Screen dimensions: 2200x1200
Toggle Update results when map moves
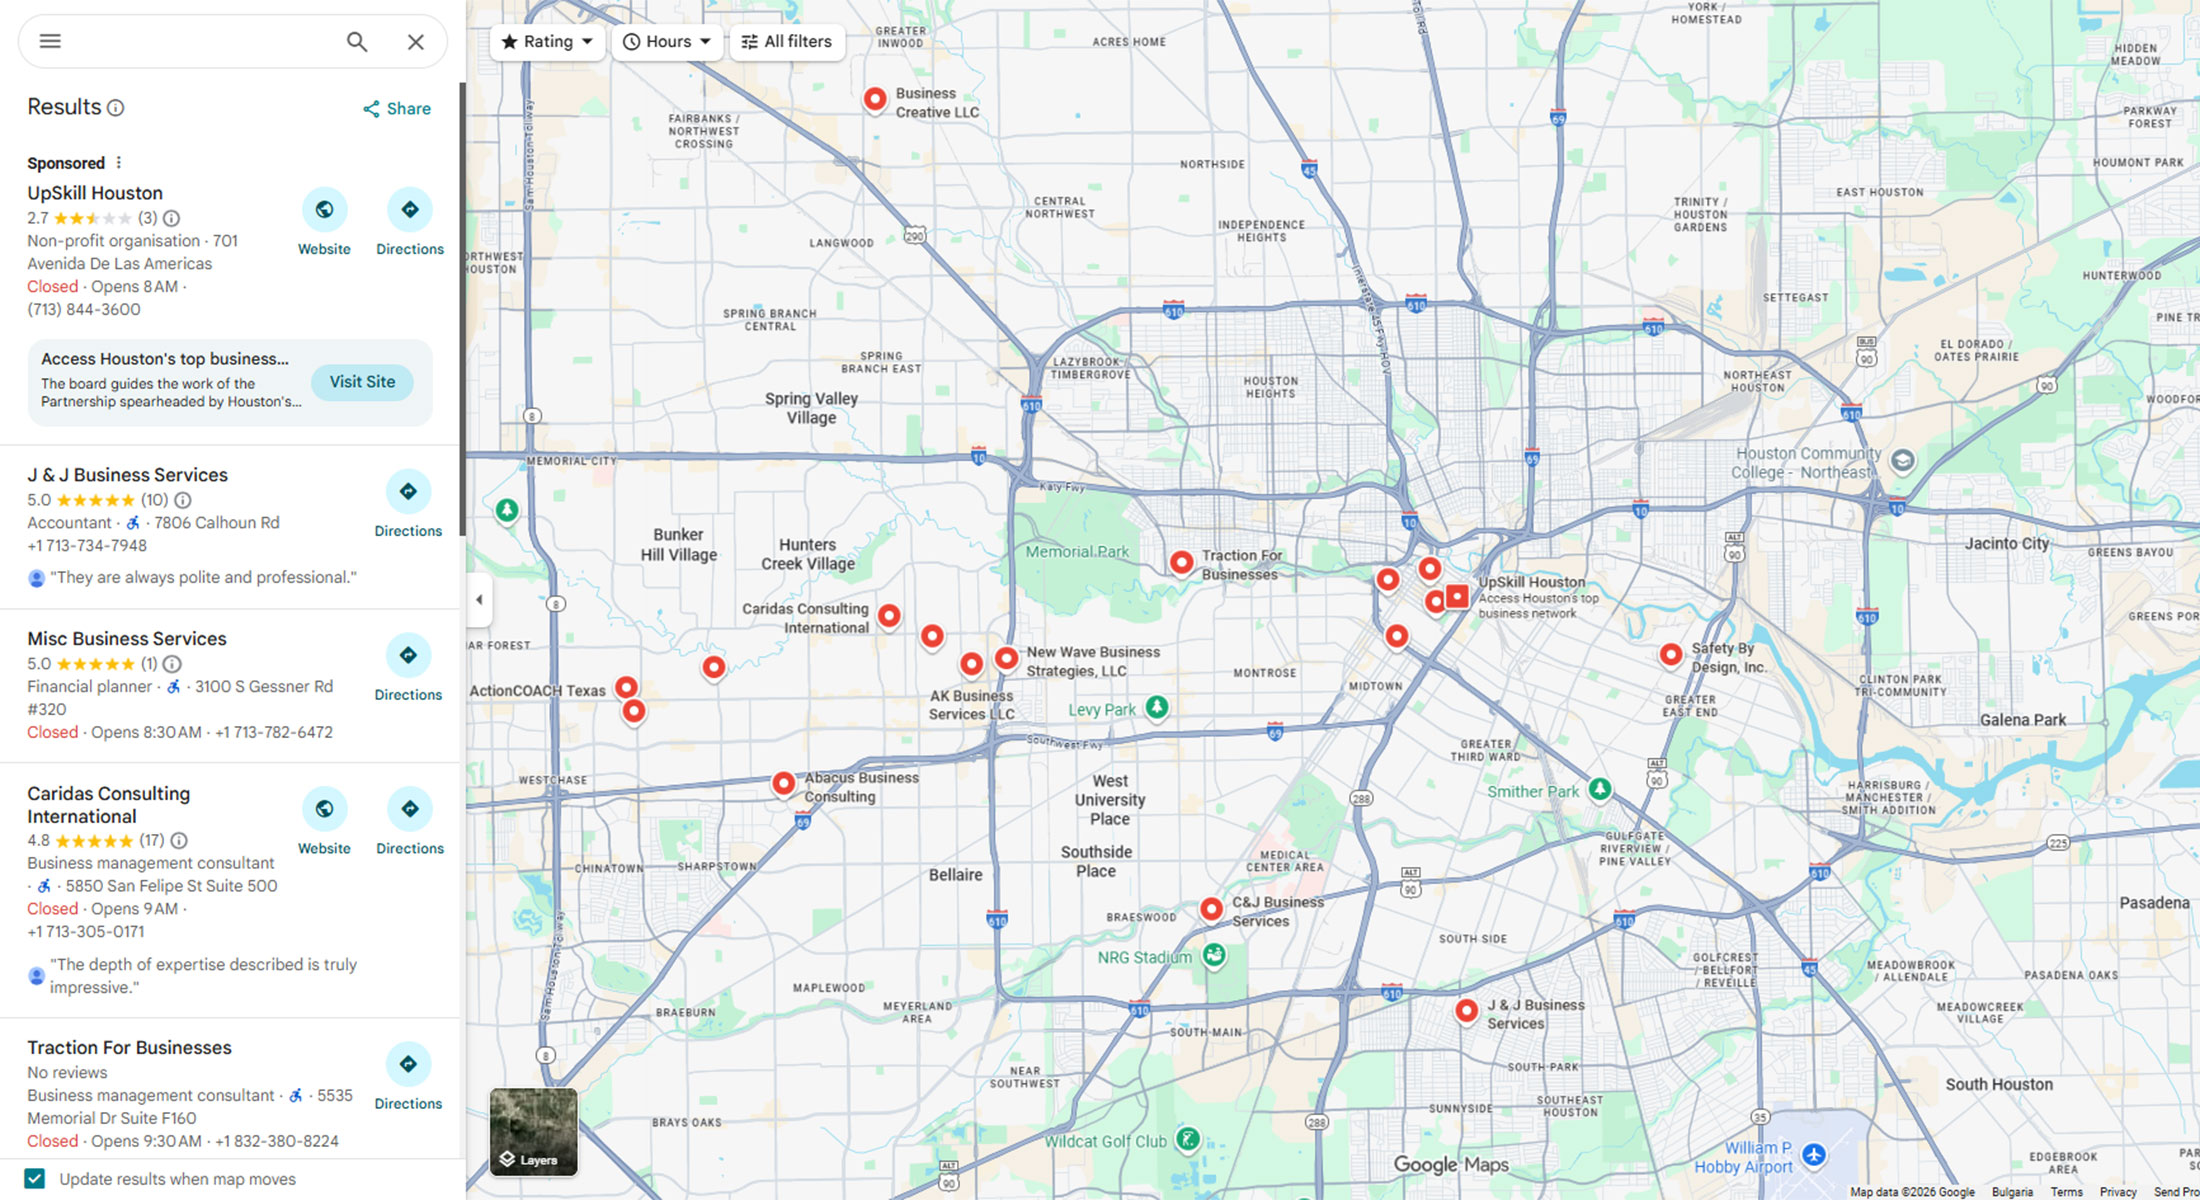pos(35,1179)
